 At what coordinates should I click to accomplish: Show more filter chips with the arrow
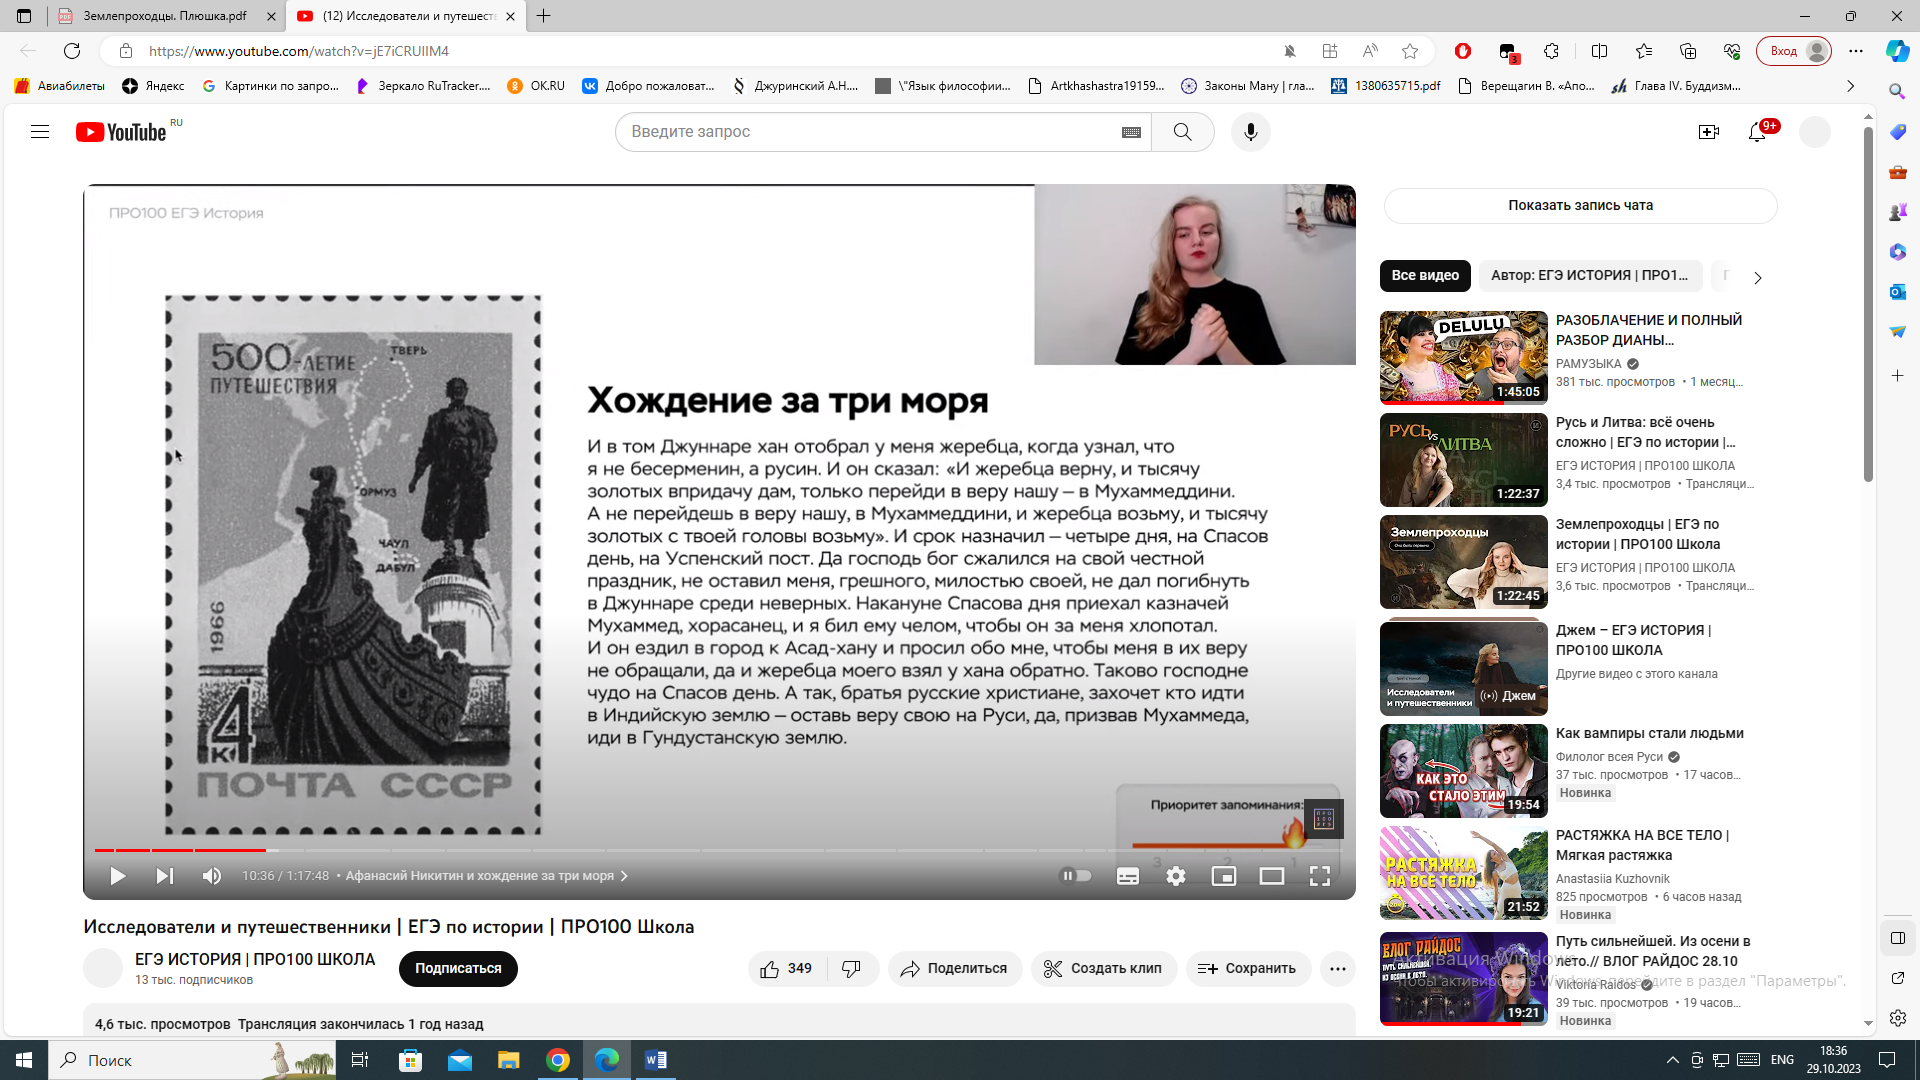click(1757, 277)
